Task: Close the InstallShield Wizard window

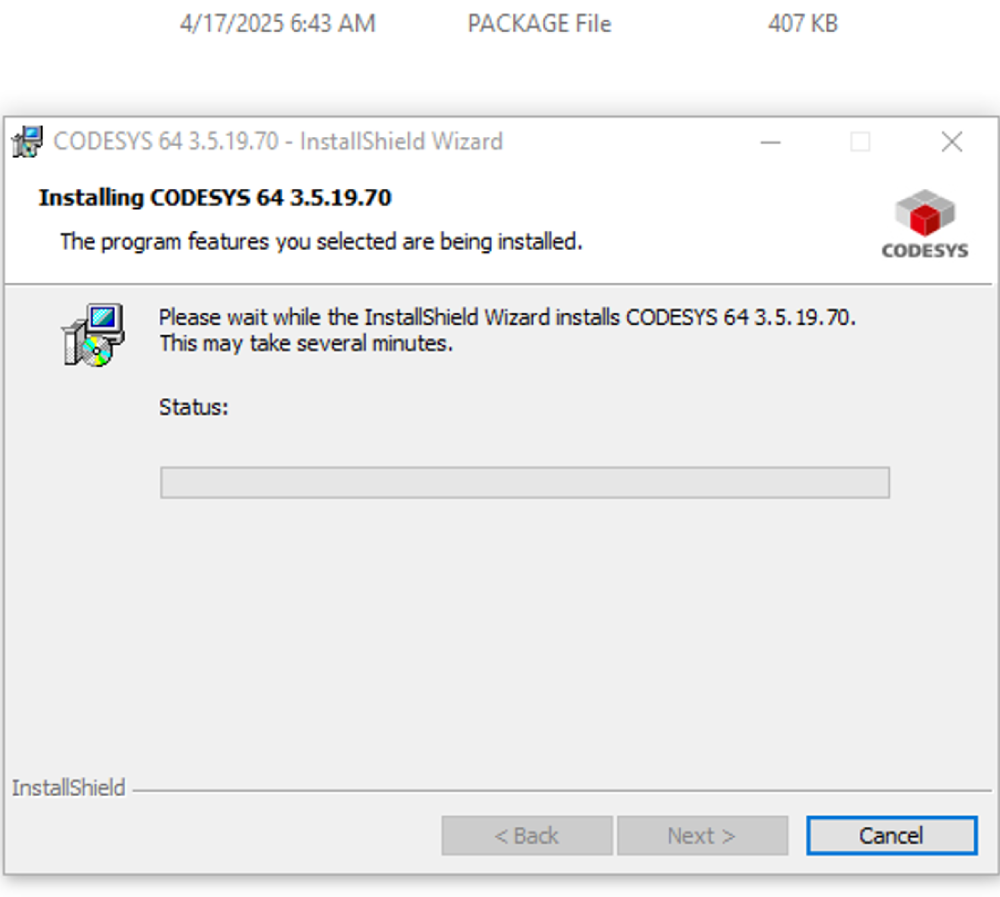Action: (952, 142)
